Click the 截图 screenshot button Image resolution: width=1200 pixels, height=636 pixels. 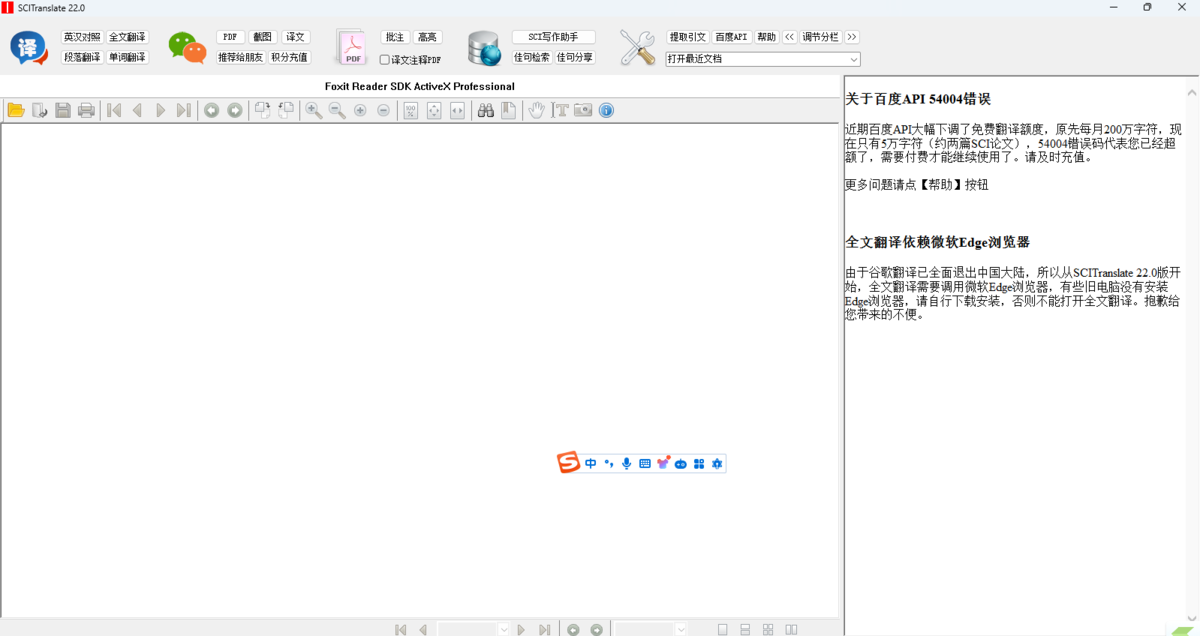[x=262, y=37]
